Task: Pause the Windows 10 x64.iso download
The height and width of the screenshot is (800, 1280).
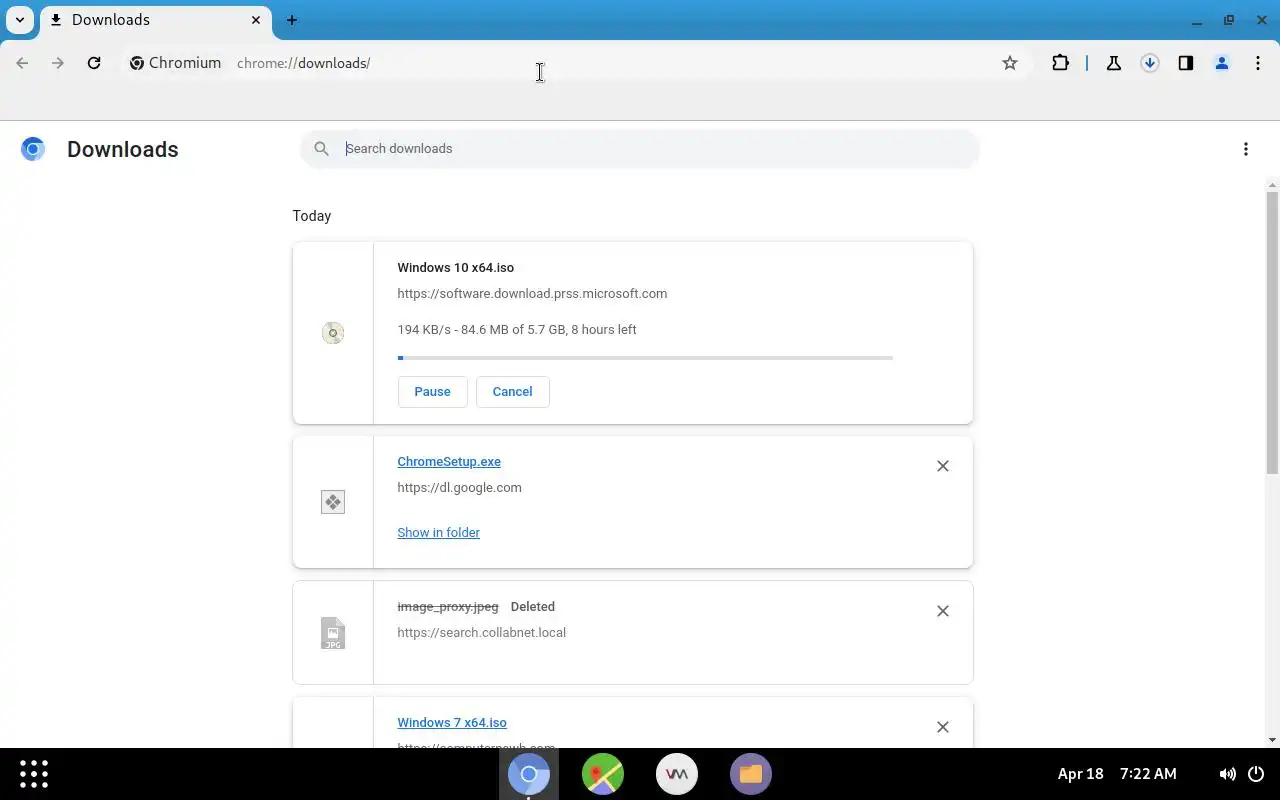Action: pos(432,392)
